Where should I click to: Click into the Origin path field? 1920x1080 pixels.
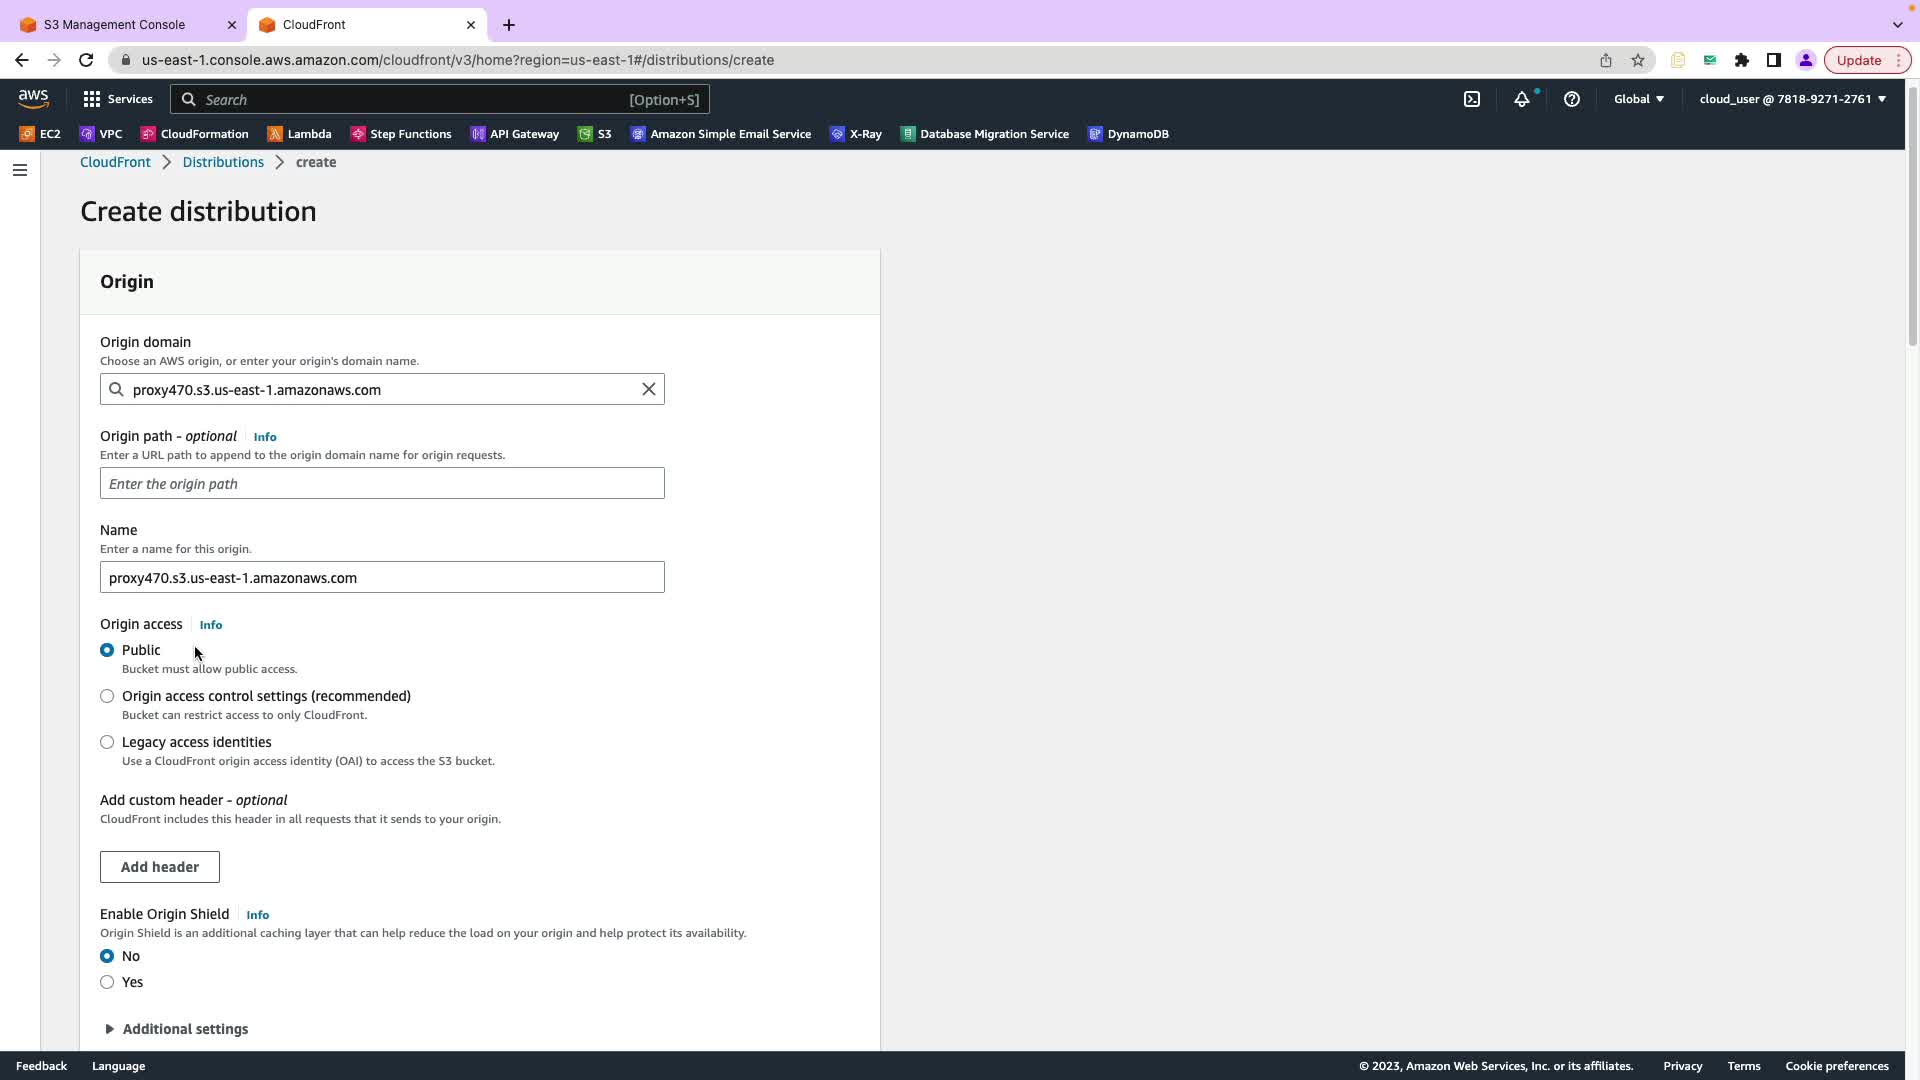tap(382, 484)
